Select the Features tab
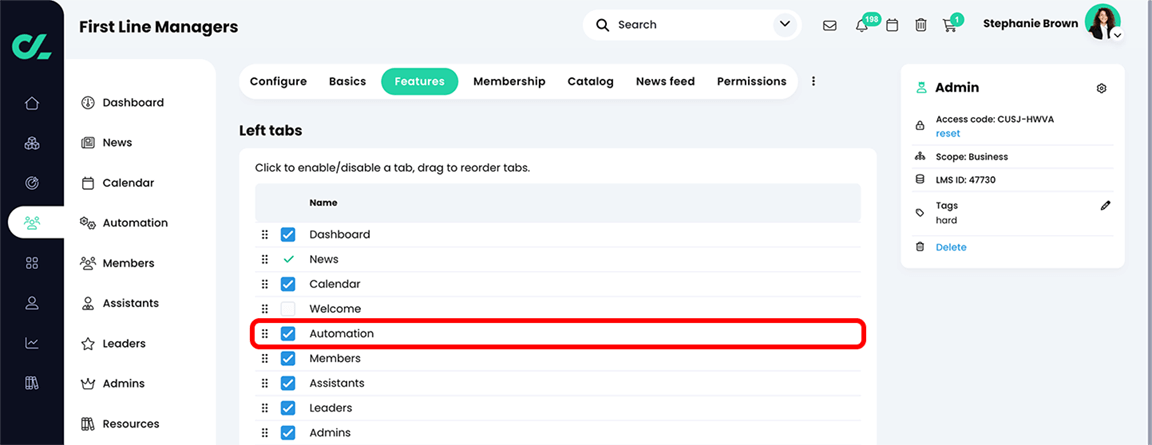Screen dimensions: 1152x445 click(x=420, y=82)
